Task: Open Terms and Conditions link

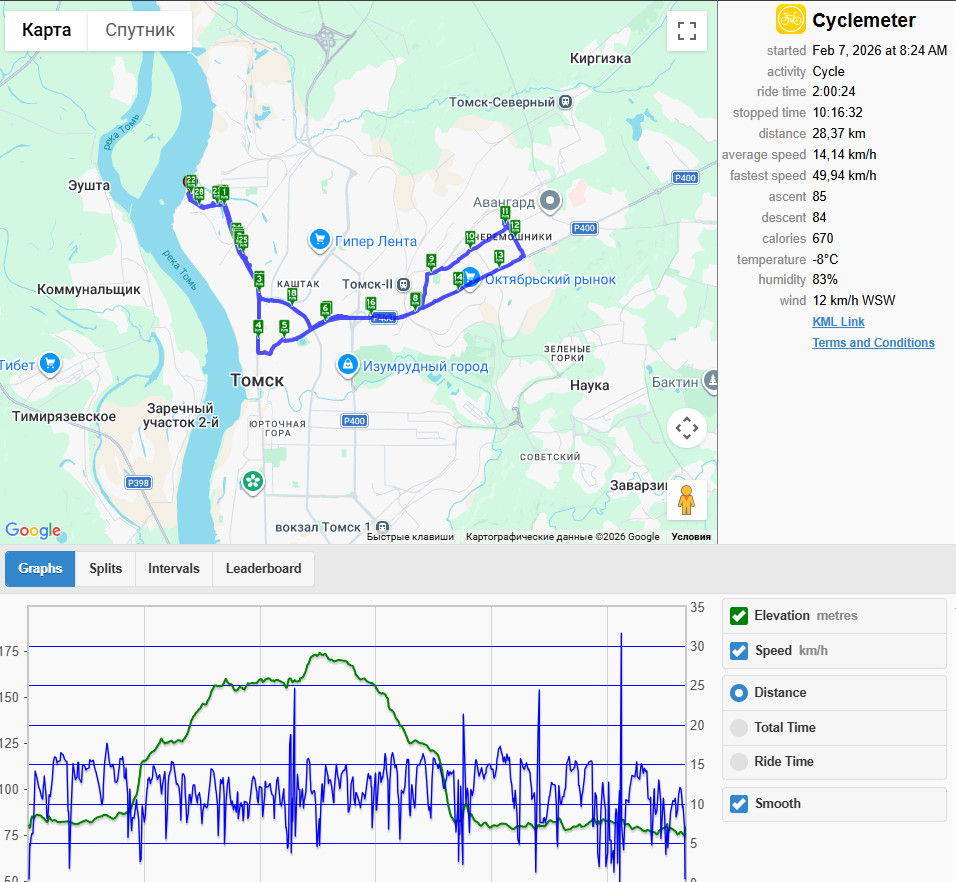Action: click(873, 343)
